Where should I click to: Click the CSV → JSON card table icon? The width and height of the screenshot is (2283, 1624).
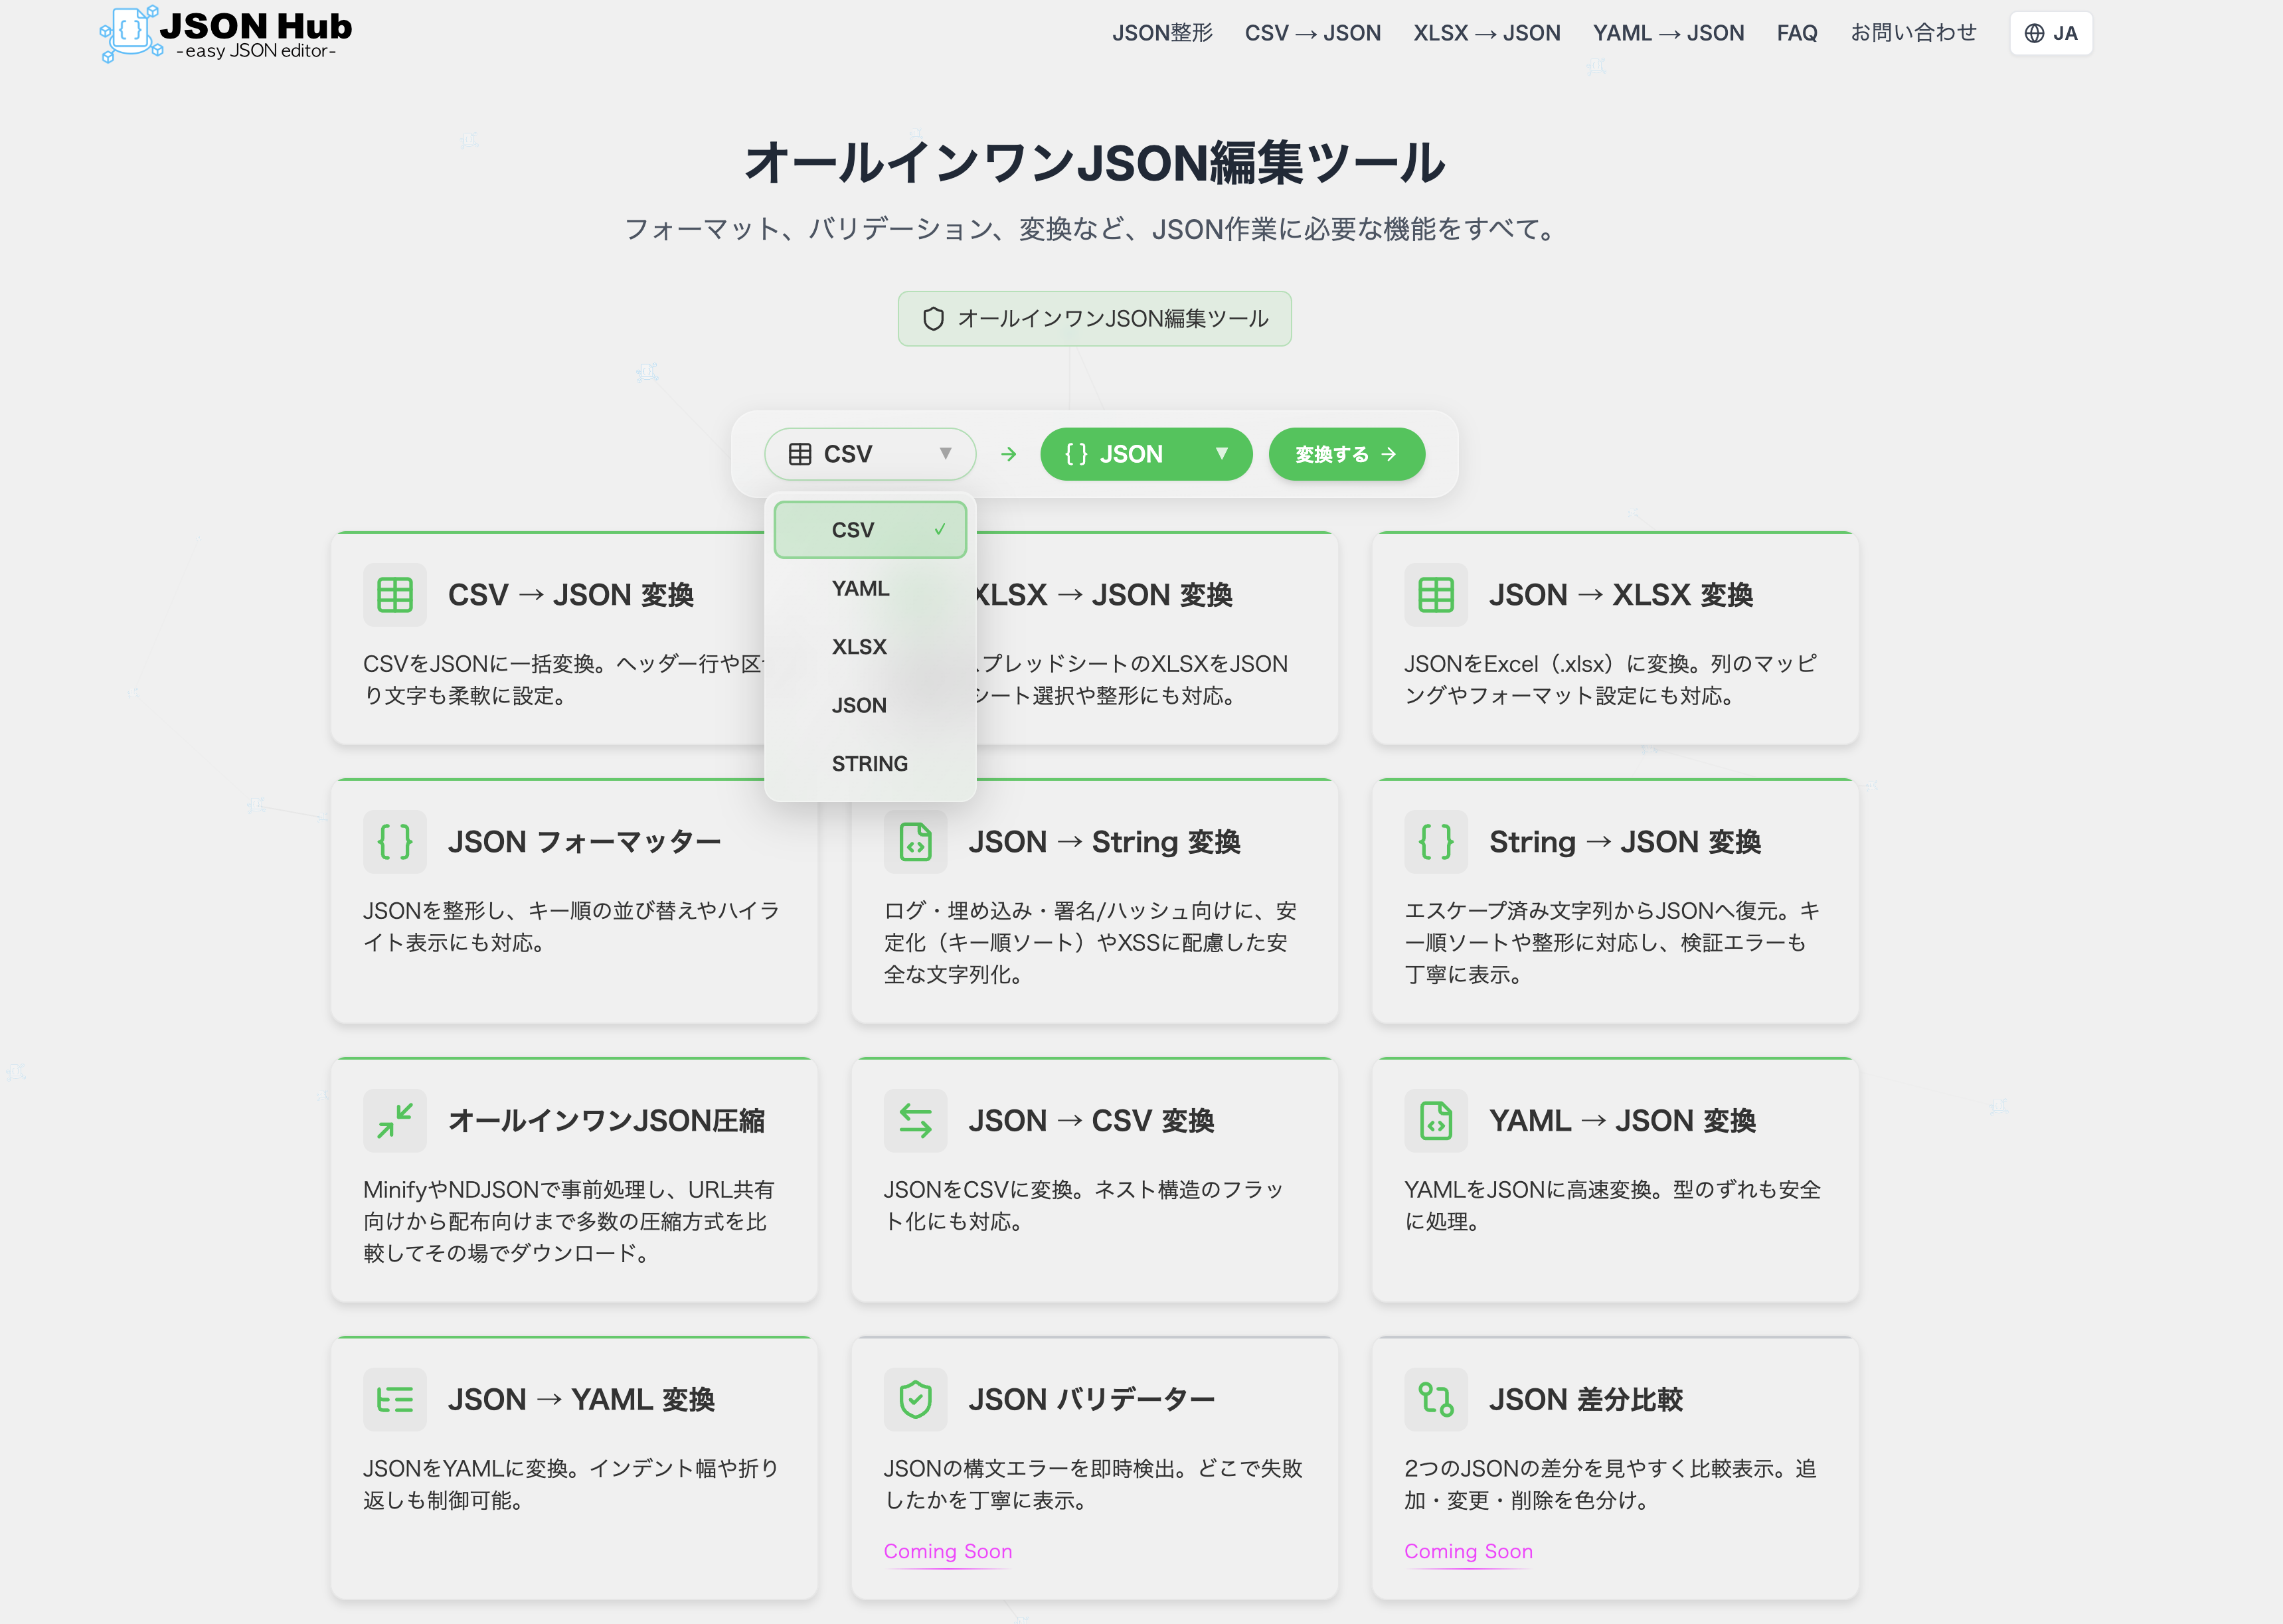pyautogui.click(x=395, y=595)
